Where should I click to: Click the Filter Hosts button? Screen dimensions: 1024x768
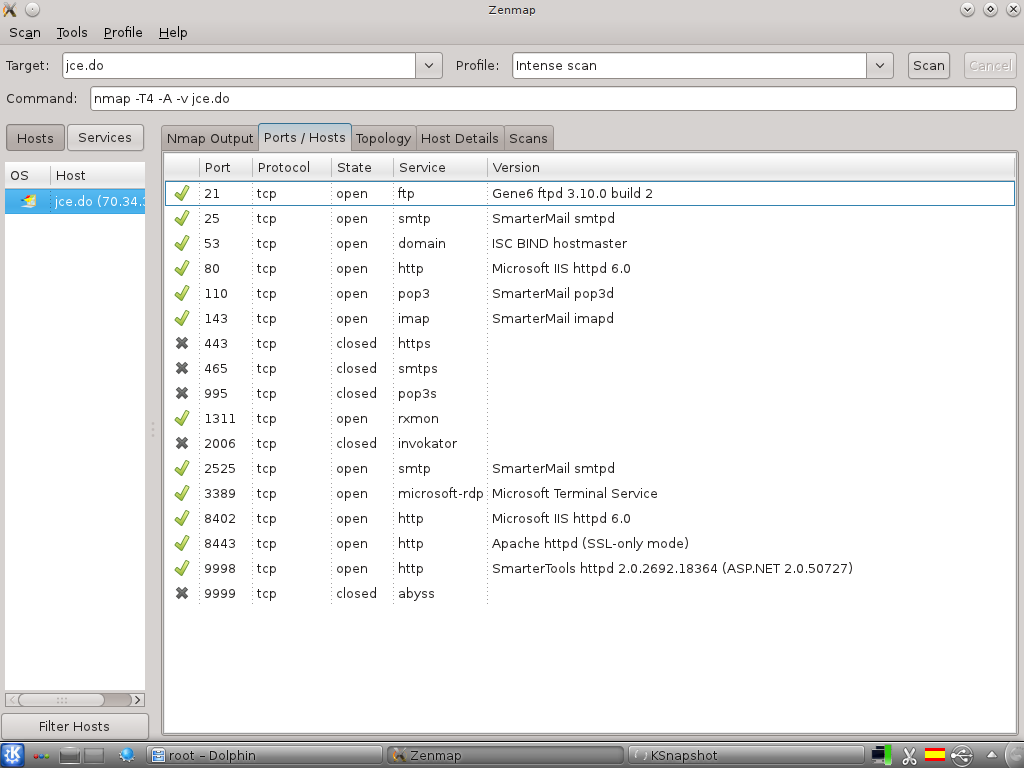(74, 726)
